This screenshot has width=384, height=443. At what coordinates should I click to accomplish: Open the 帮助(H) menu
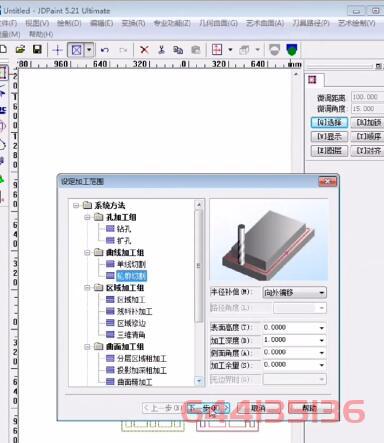tap(41, 34)
